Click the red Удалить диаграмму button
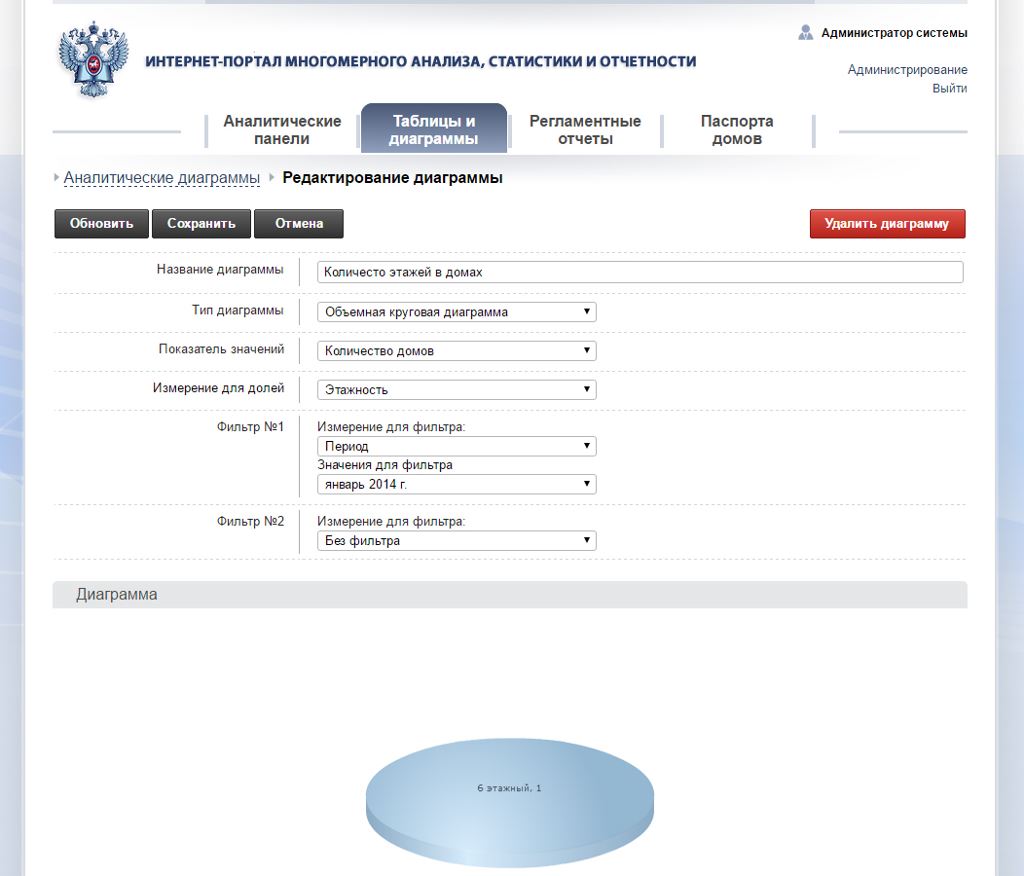This screenshot has height=876, width=1024. click(x=887, y=224)
